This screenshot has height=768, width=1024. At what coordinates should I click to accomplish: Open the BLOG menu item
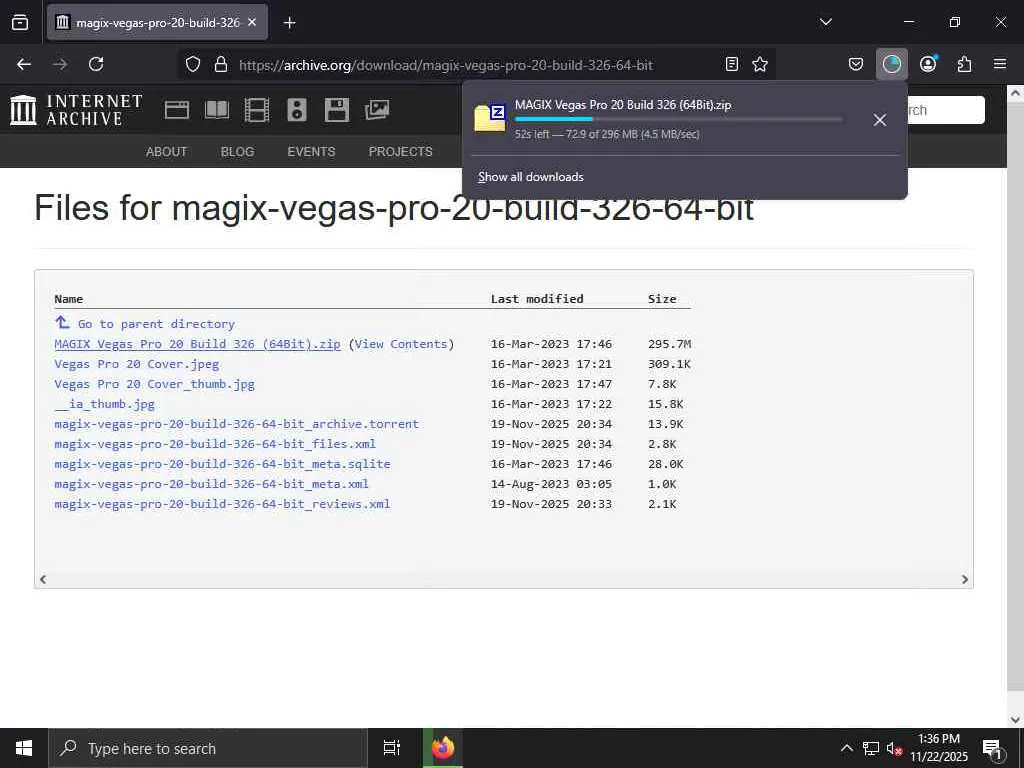(237, 152)
